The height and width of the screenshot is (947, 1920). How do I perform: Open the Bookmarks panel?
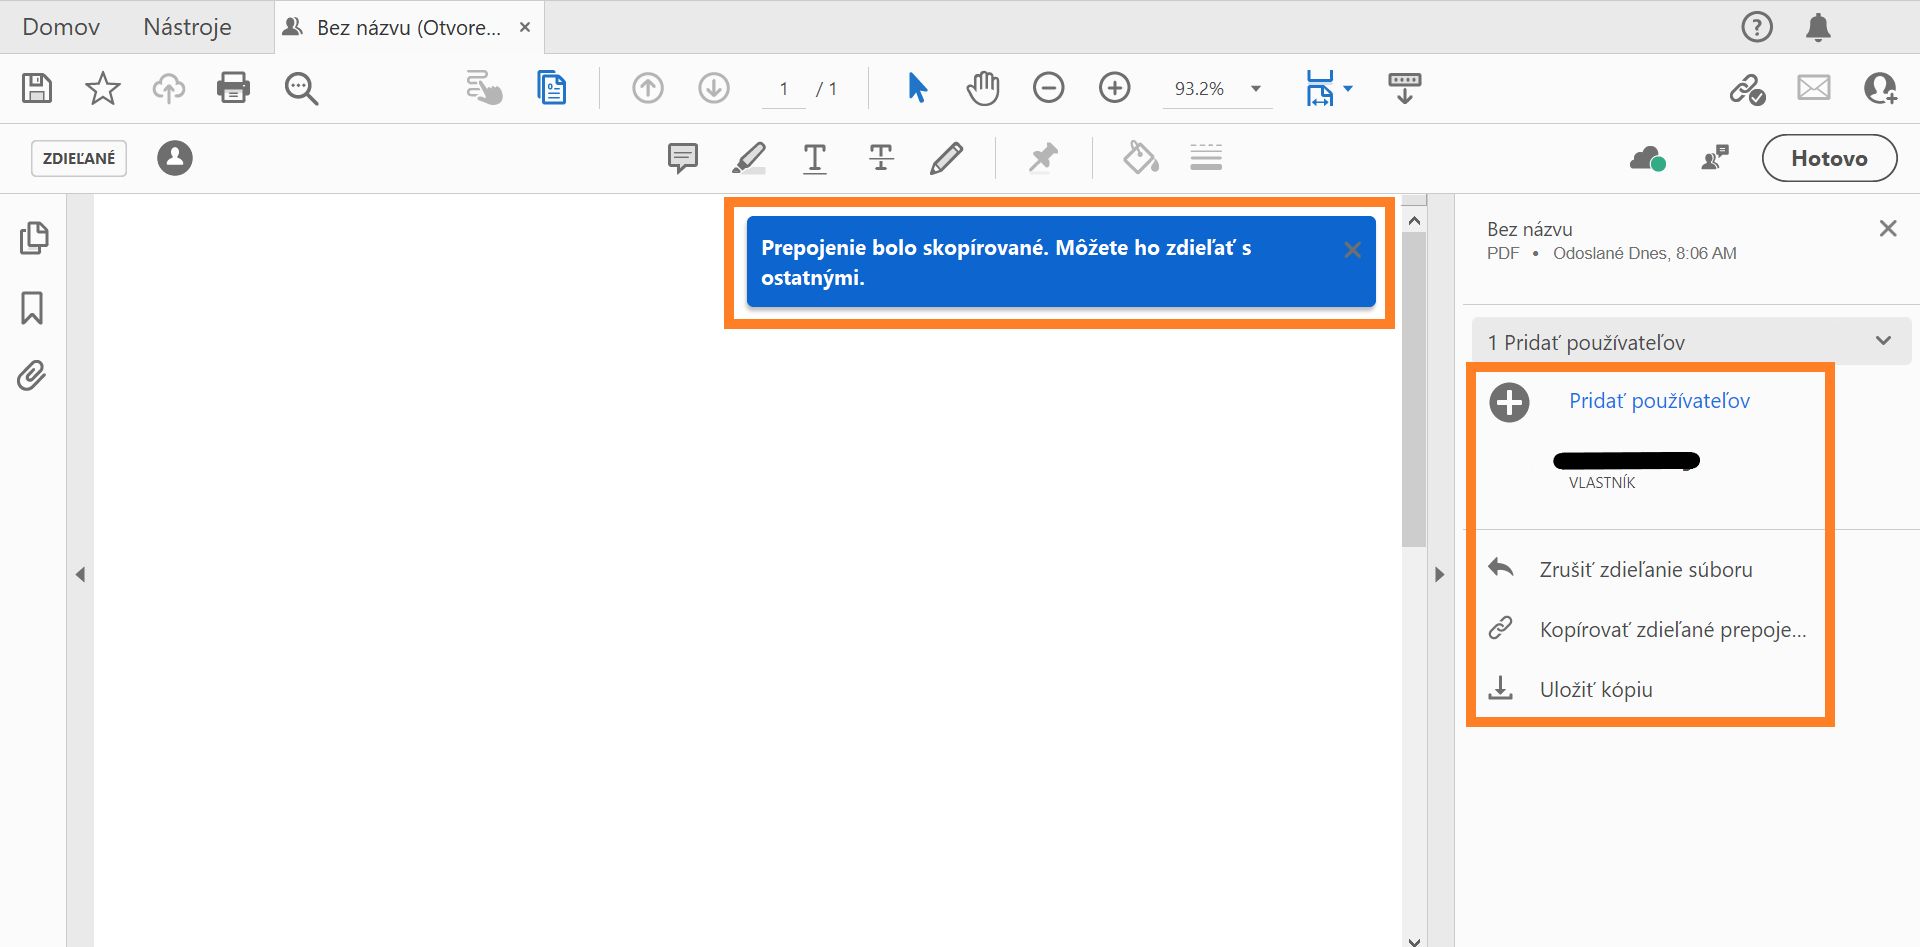pyautogui.click(x=32, y=308)
